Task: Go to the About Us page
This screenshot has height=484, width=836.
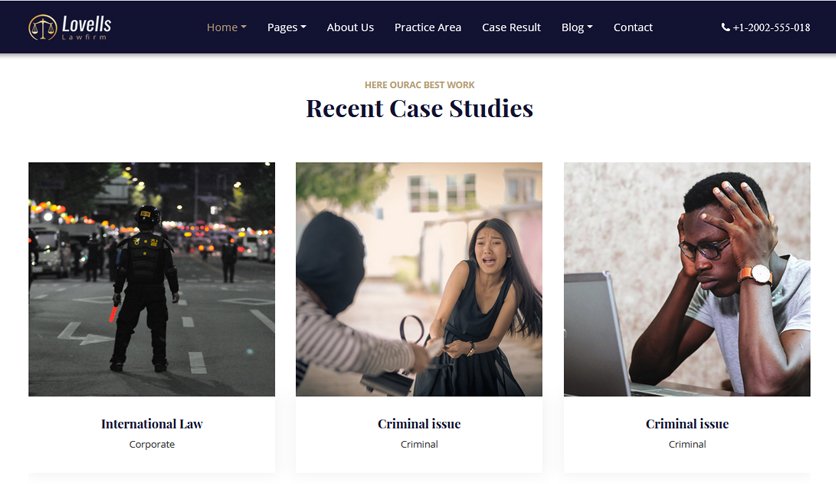Action: pos(350,27)
